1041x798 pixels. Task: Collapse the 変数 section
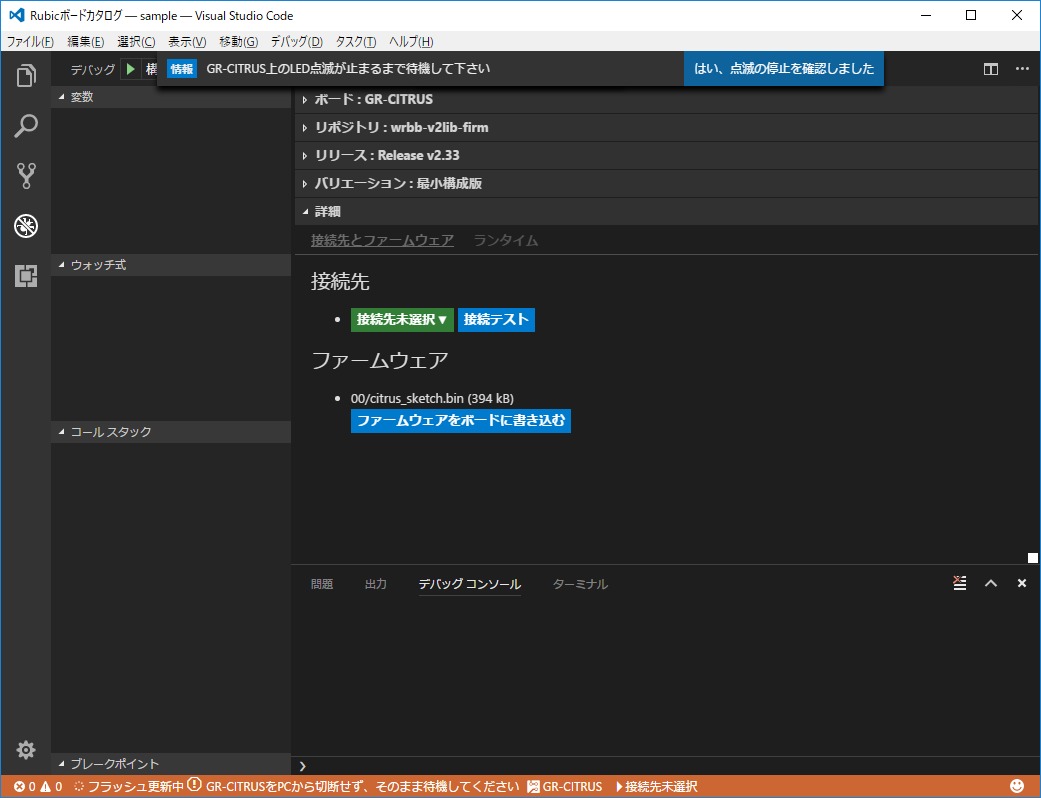pyautogui.click(x=171, y=97)
